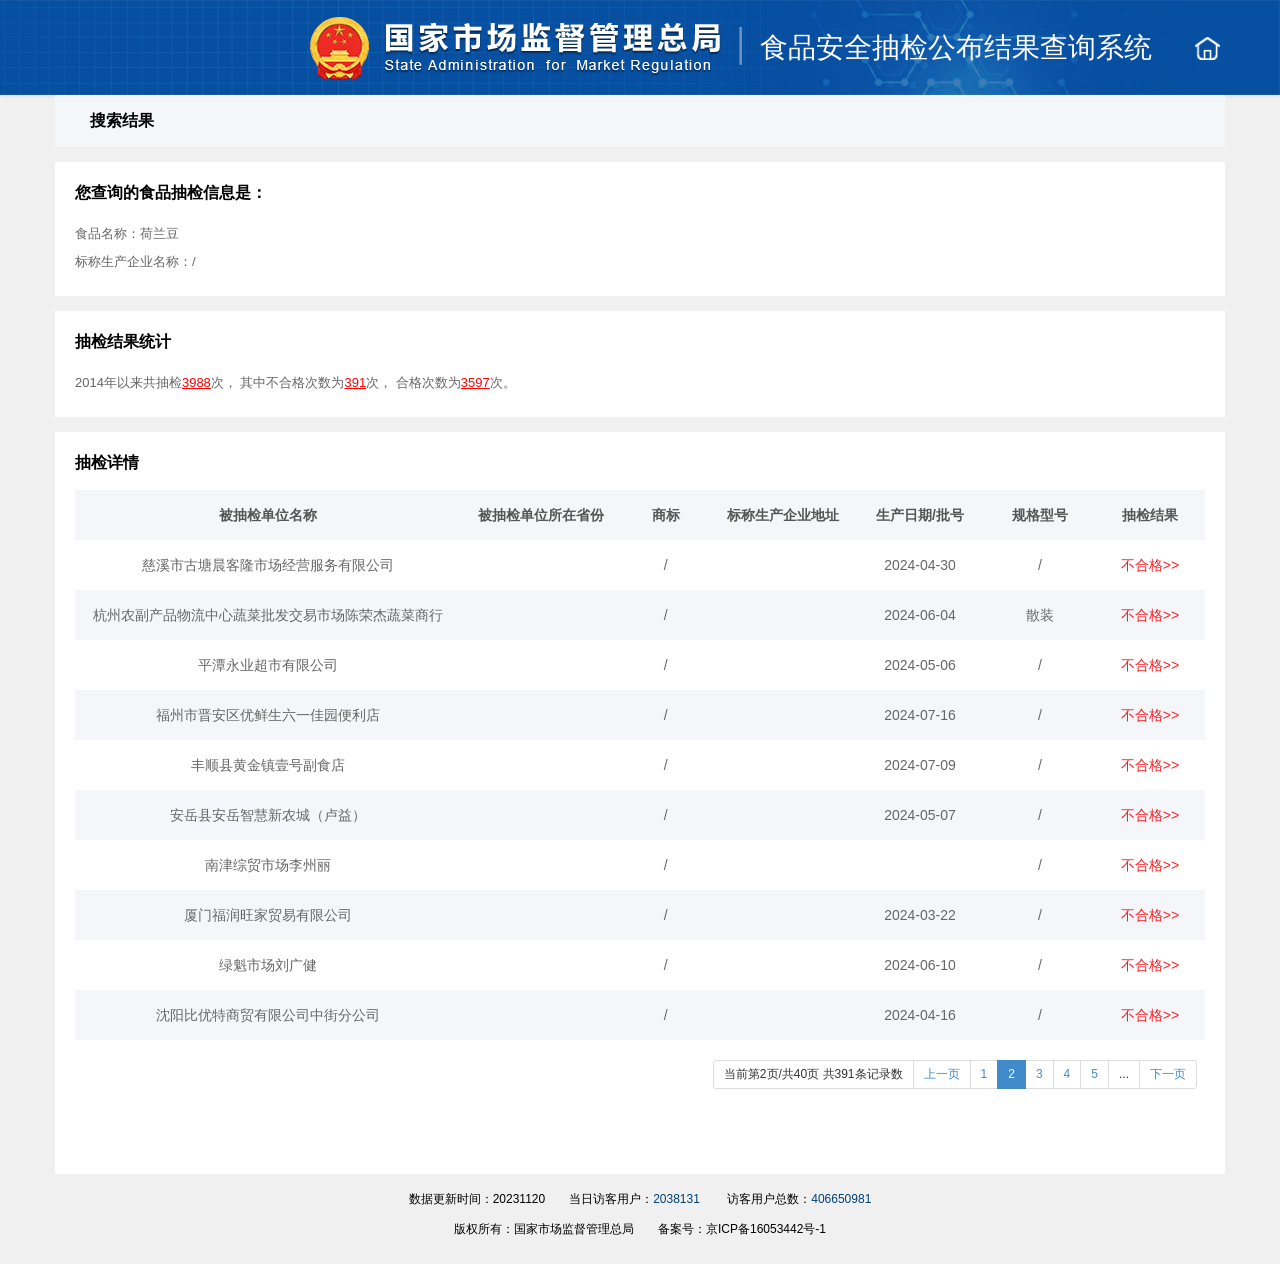Image resolution: width=1280 pixels, height=1264 pixels.
Task: Click the national emblem logo
Action: tap(340, 48)
